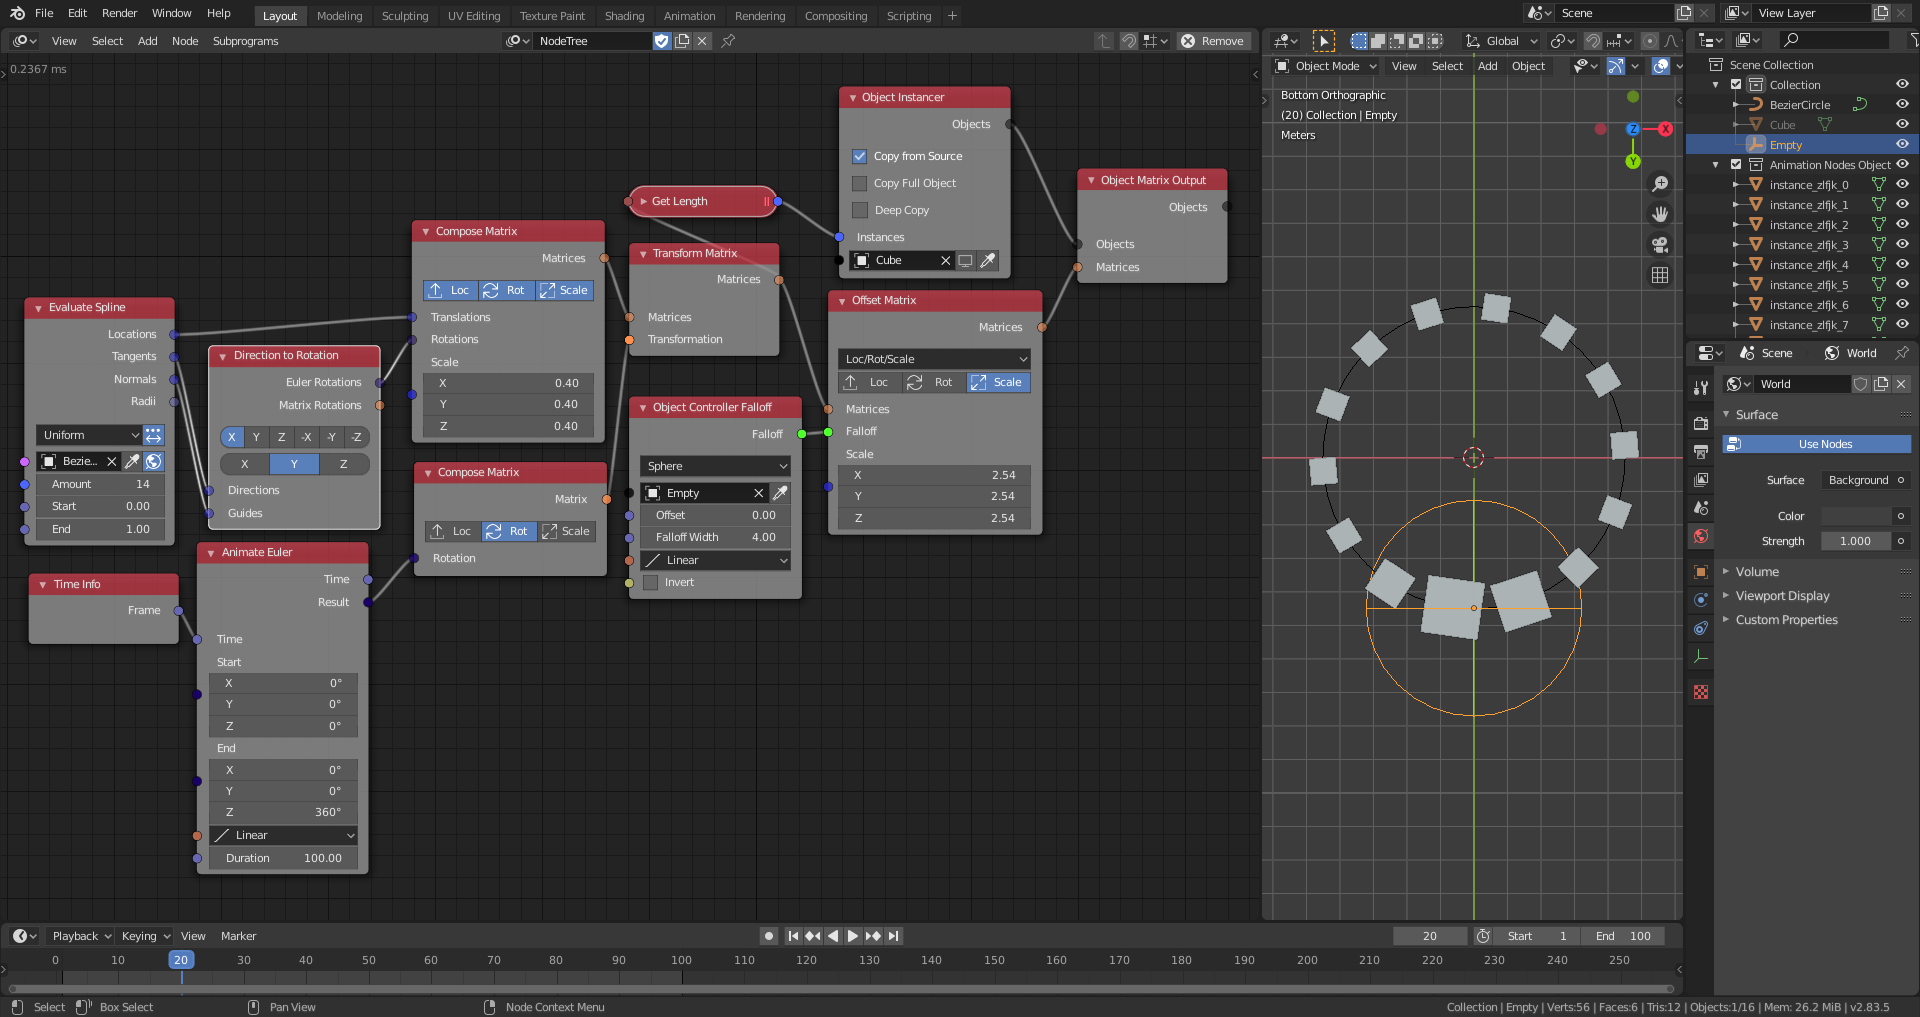The width and height of the screenshot is (1920, 1017).
Task: Click the Strength 1.000 slider
Action: (x=1856, y=541)
